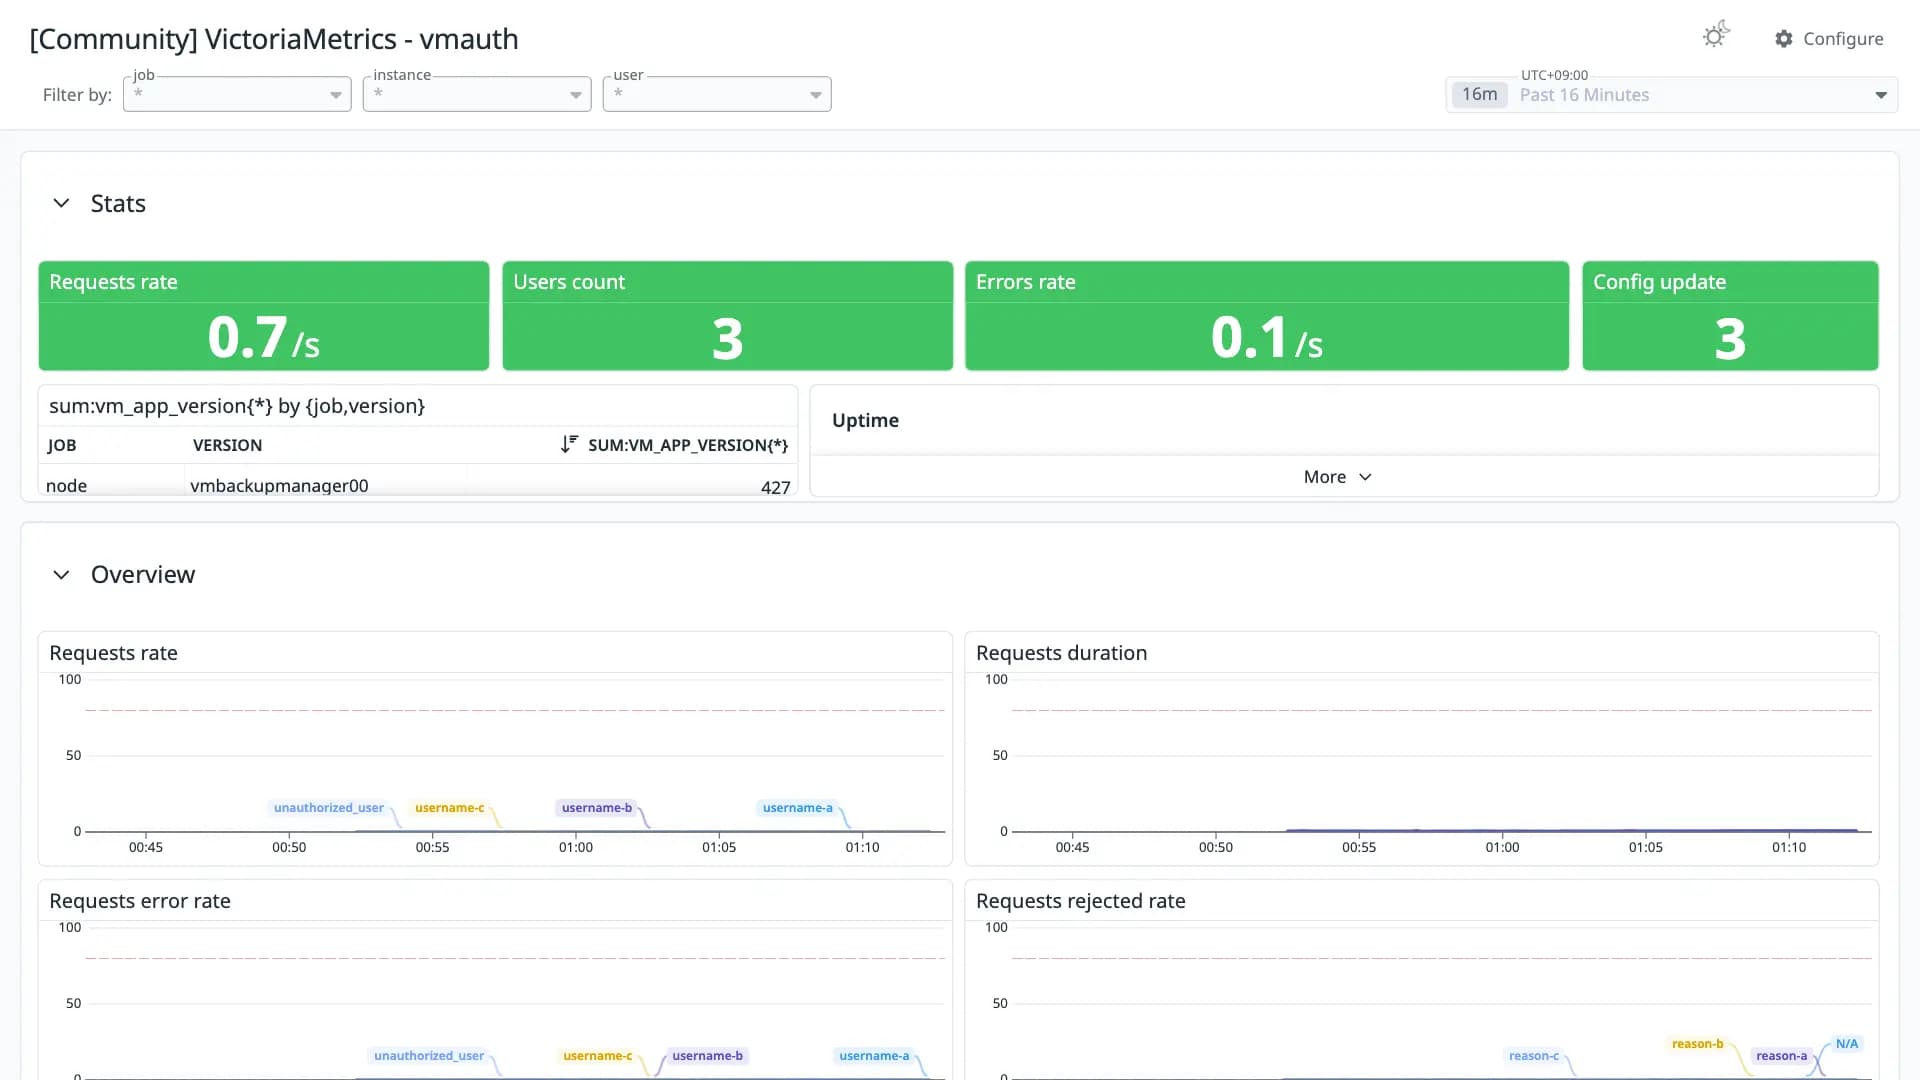
Task: Select reason-a label in Requests rejected rate graph
Action: click(x=1781, y=1056)
